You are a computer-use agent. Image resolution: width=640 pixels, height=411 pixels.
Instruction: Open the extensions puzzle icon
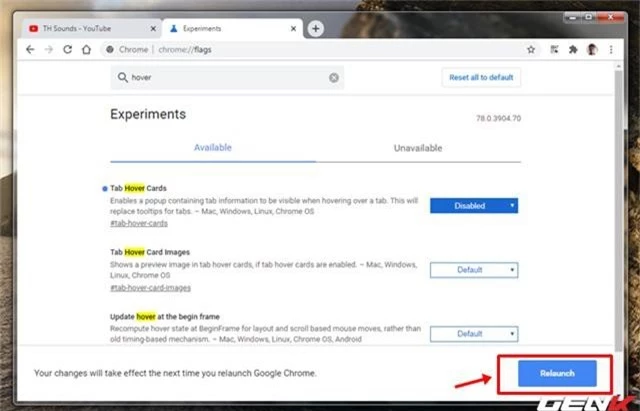point(573,49)
